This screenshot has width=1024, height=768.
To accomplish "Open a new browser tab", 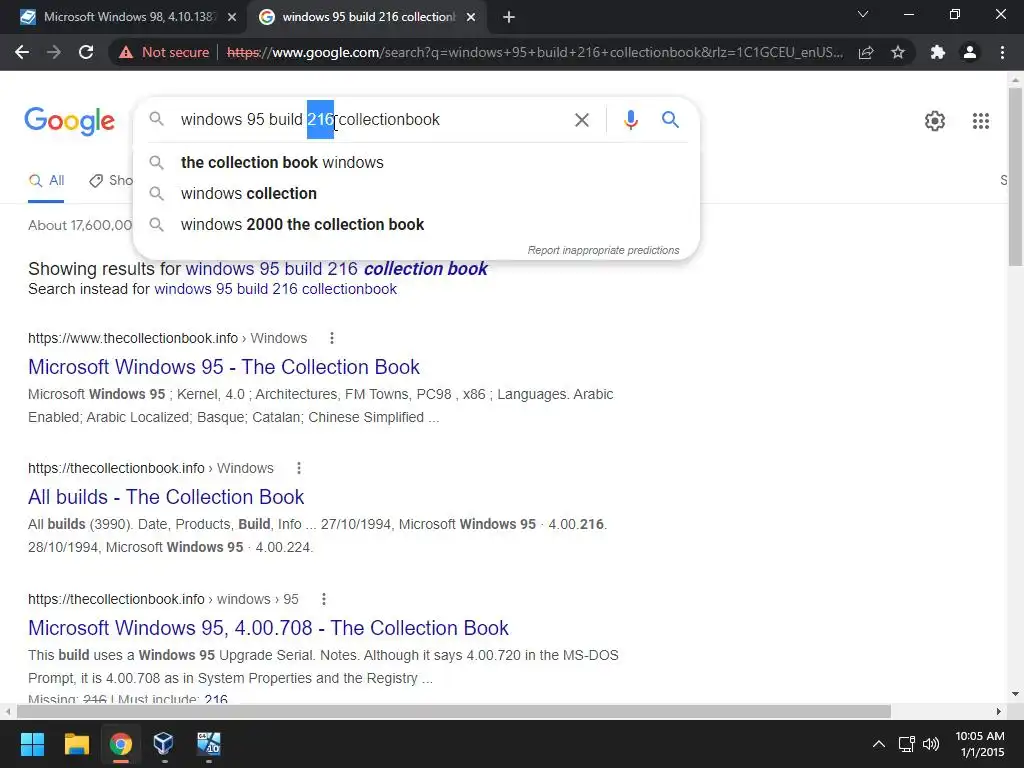I will (x=509, y=18).
